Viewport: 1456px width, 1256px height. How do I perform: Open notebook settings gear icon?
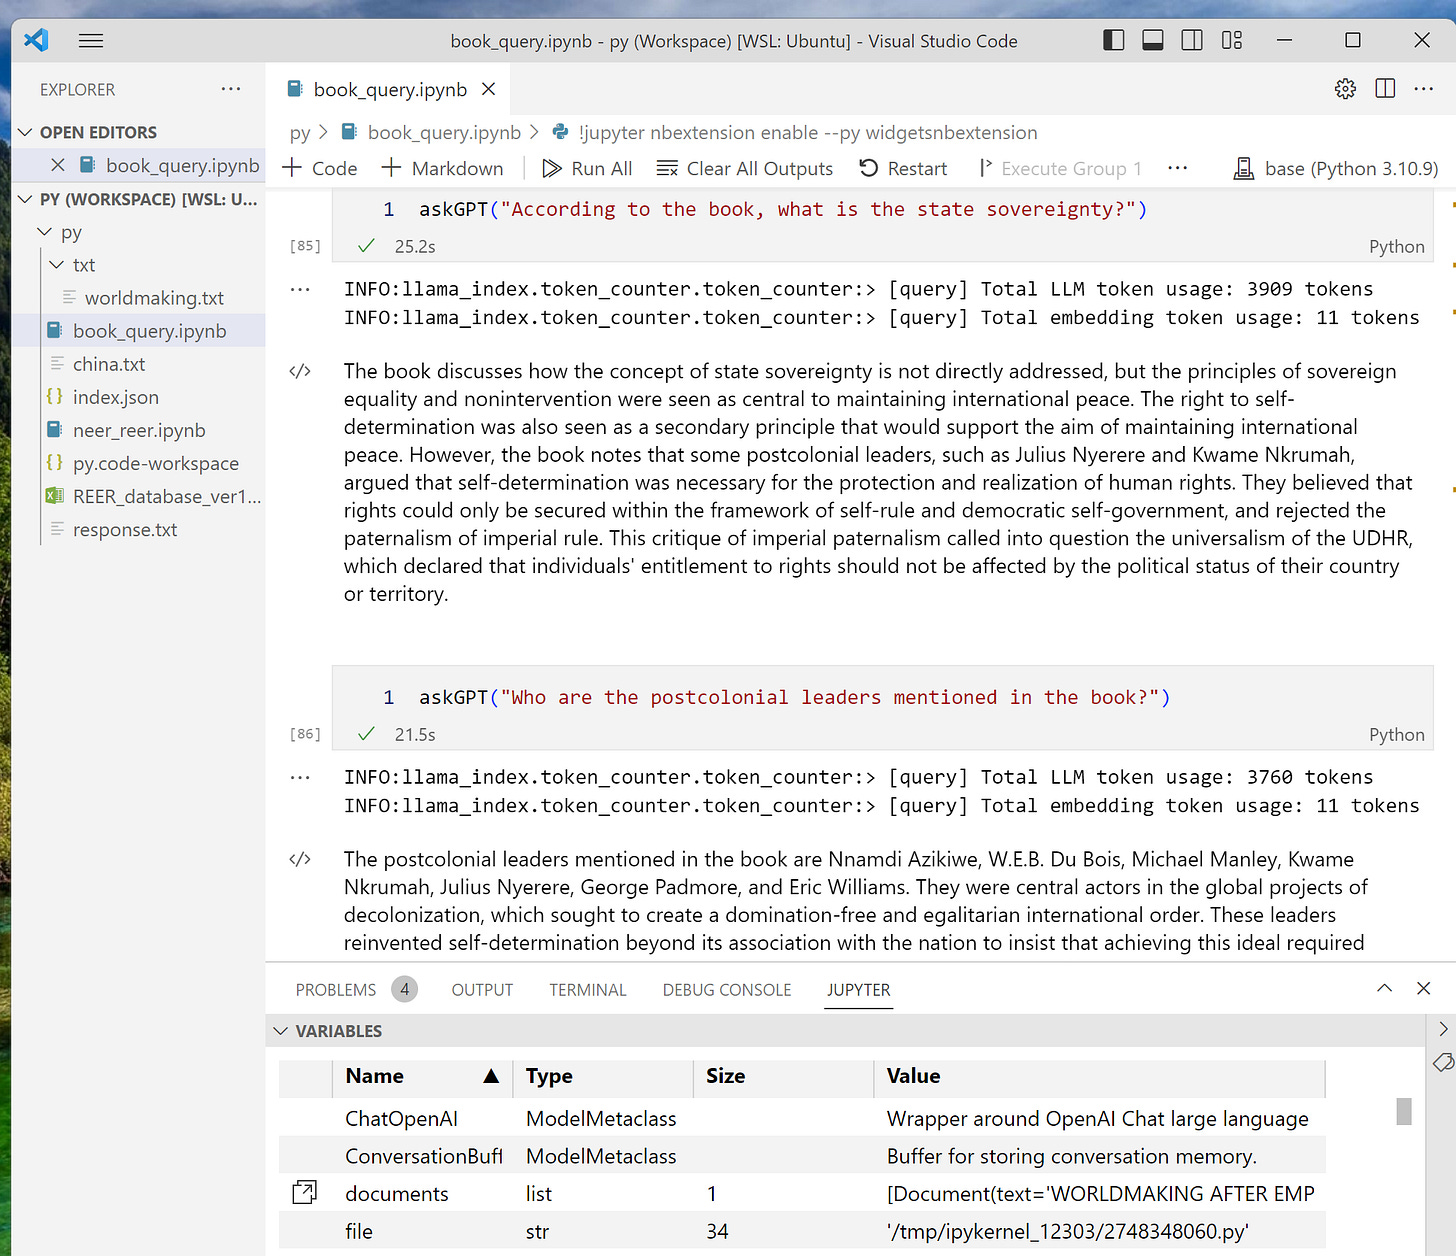point(1345,89)
